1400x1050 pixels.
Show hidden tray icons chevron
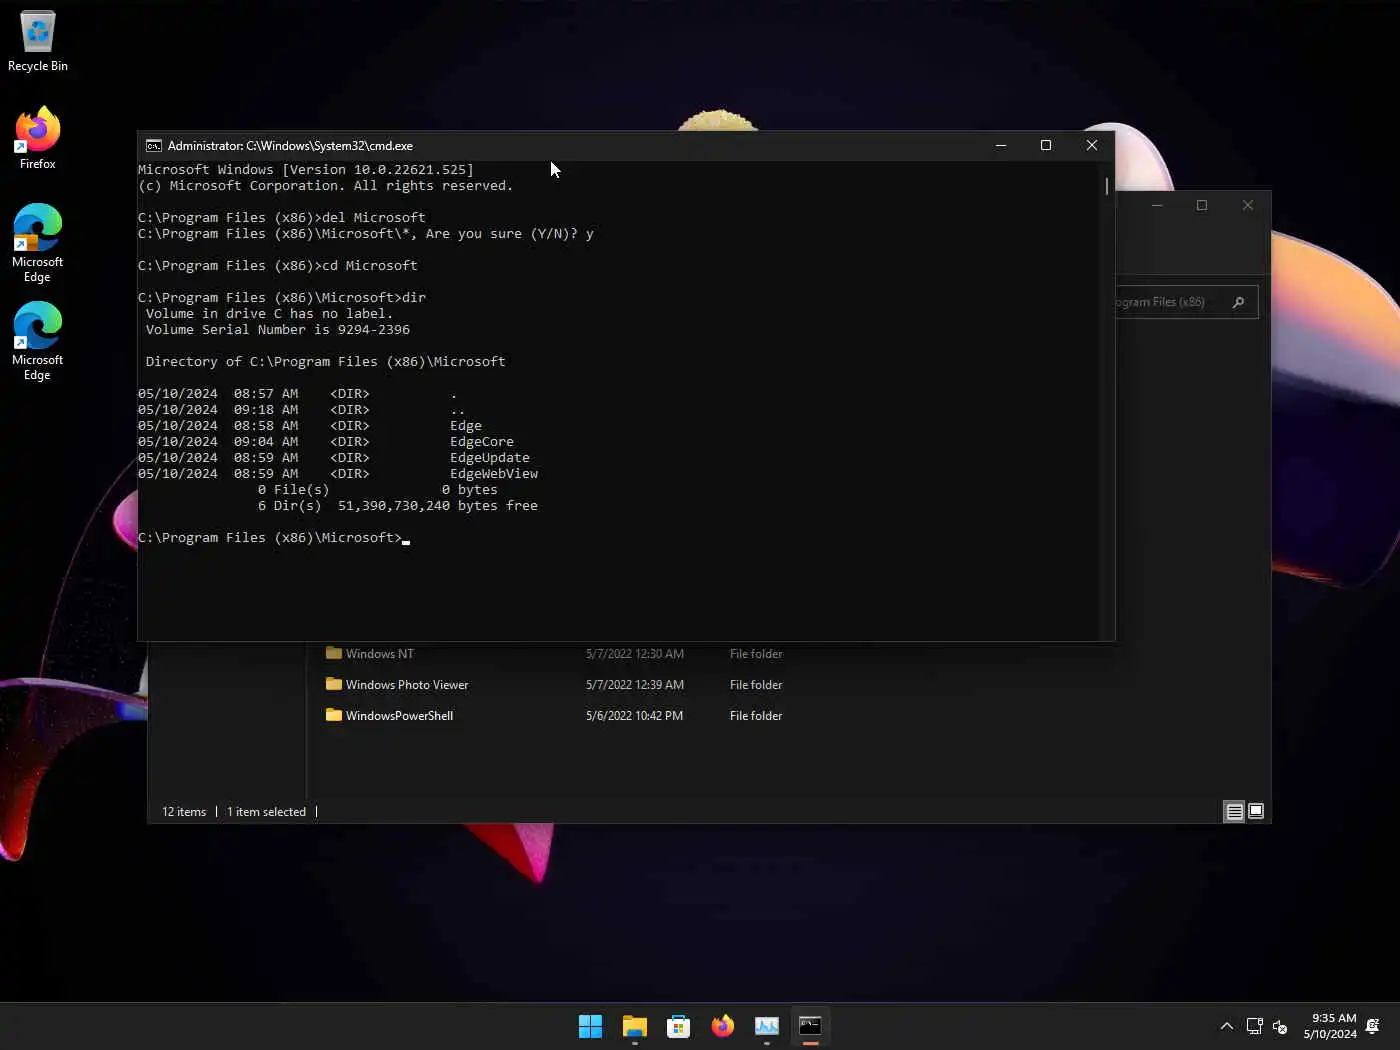click(x=1227, y=1026)
